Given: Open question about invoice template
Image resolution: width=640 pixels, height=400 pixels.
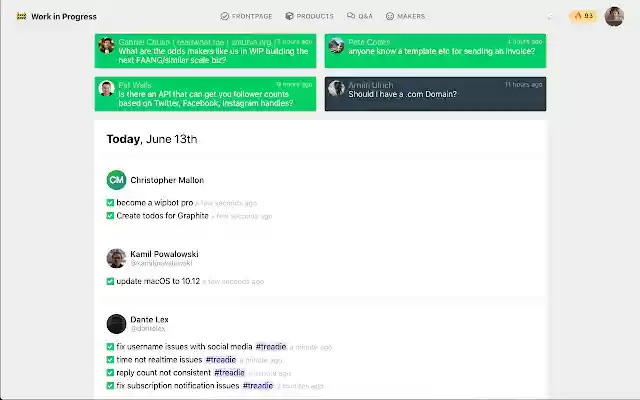Looking at the screenshot, I should point(435,51).
